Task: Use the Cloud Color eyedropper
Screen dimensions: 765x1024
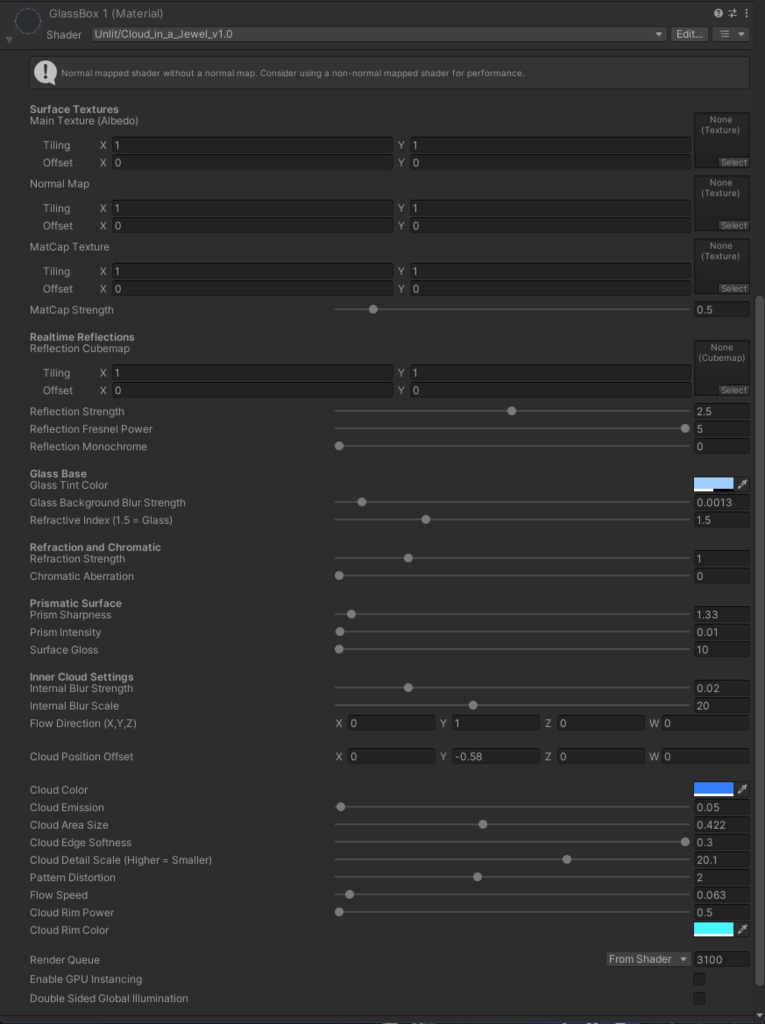Action: (743, 790)
